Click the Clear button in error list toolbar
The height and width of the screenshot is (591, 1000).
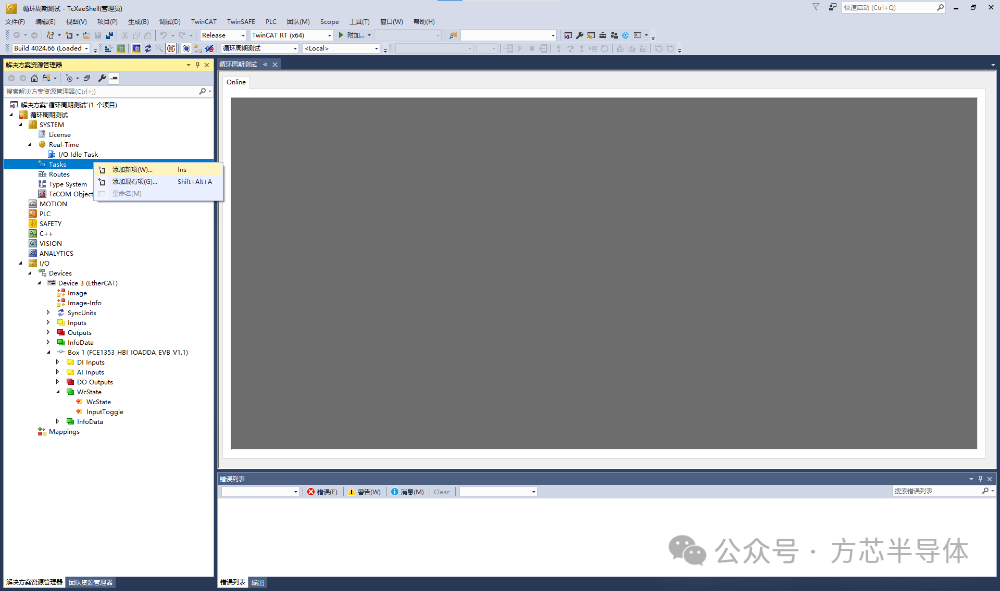(441, 492)
